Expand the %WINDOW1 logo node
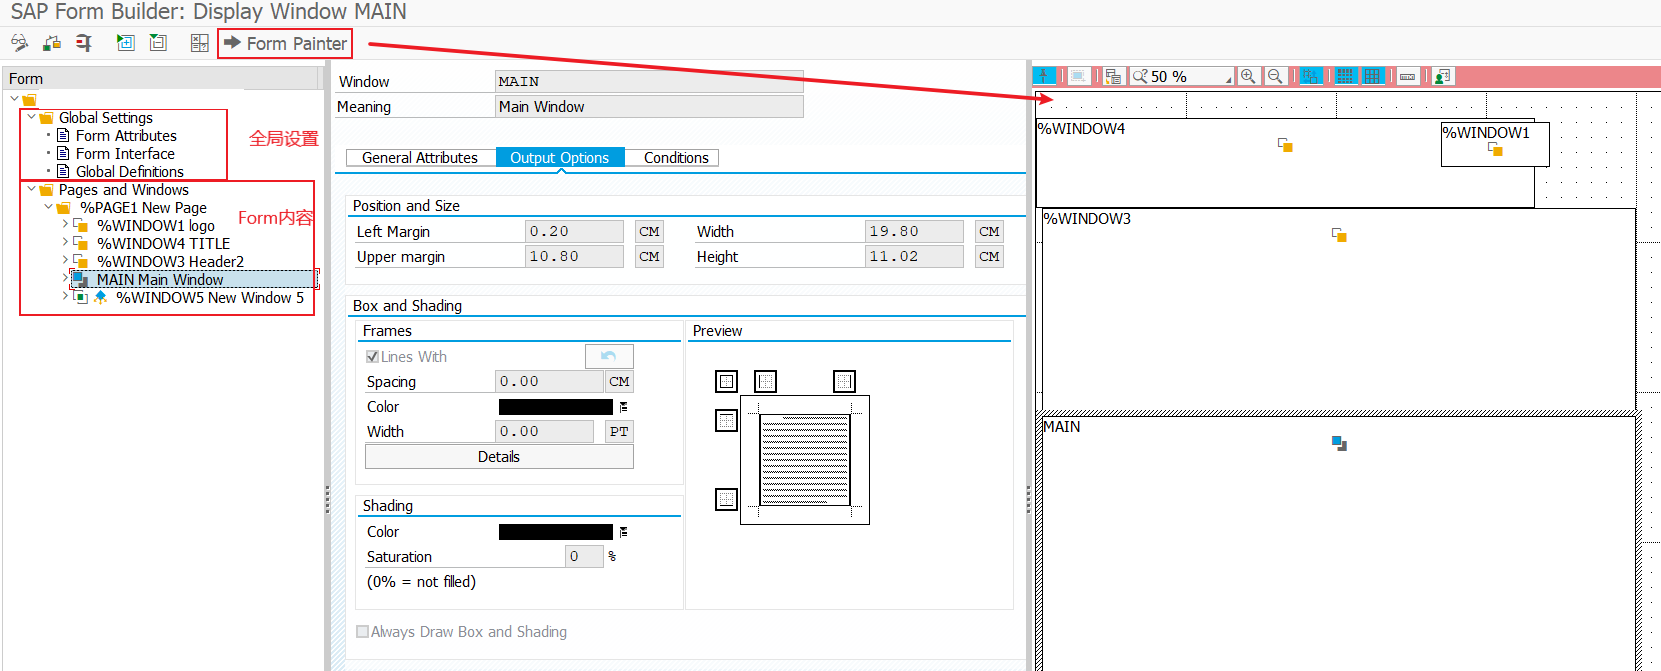This screenshot has height=671, width=1661. 65,225
